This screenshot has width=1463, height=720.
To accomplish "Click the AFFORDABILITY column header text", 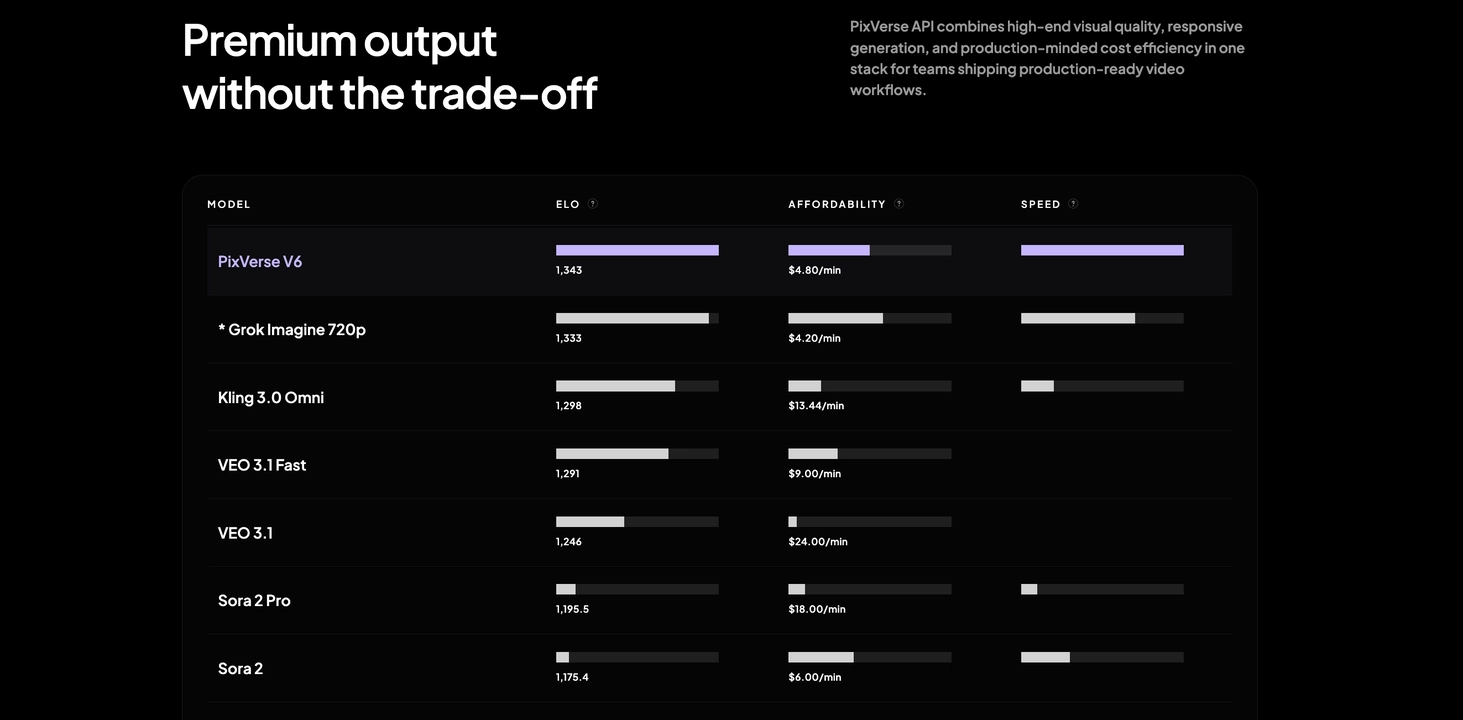I will point(837,205).
